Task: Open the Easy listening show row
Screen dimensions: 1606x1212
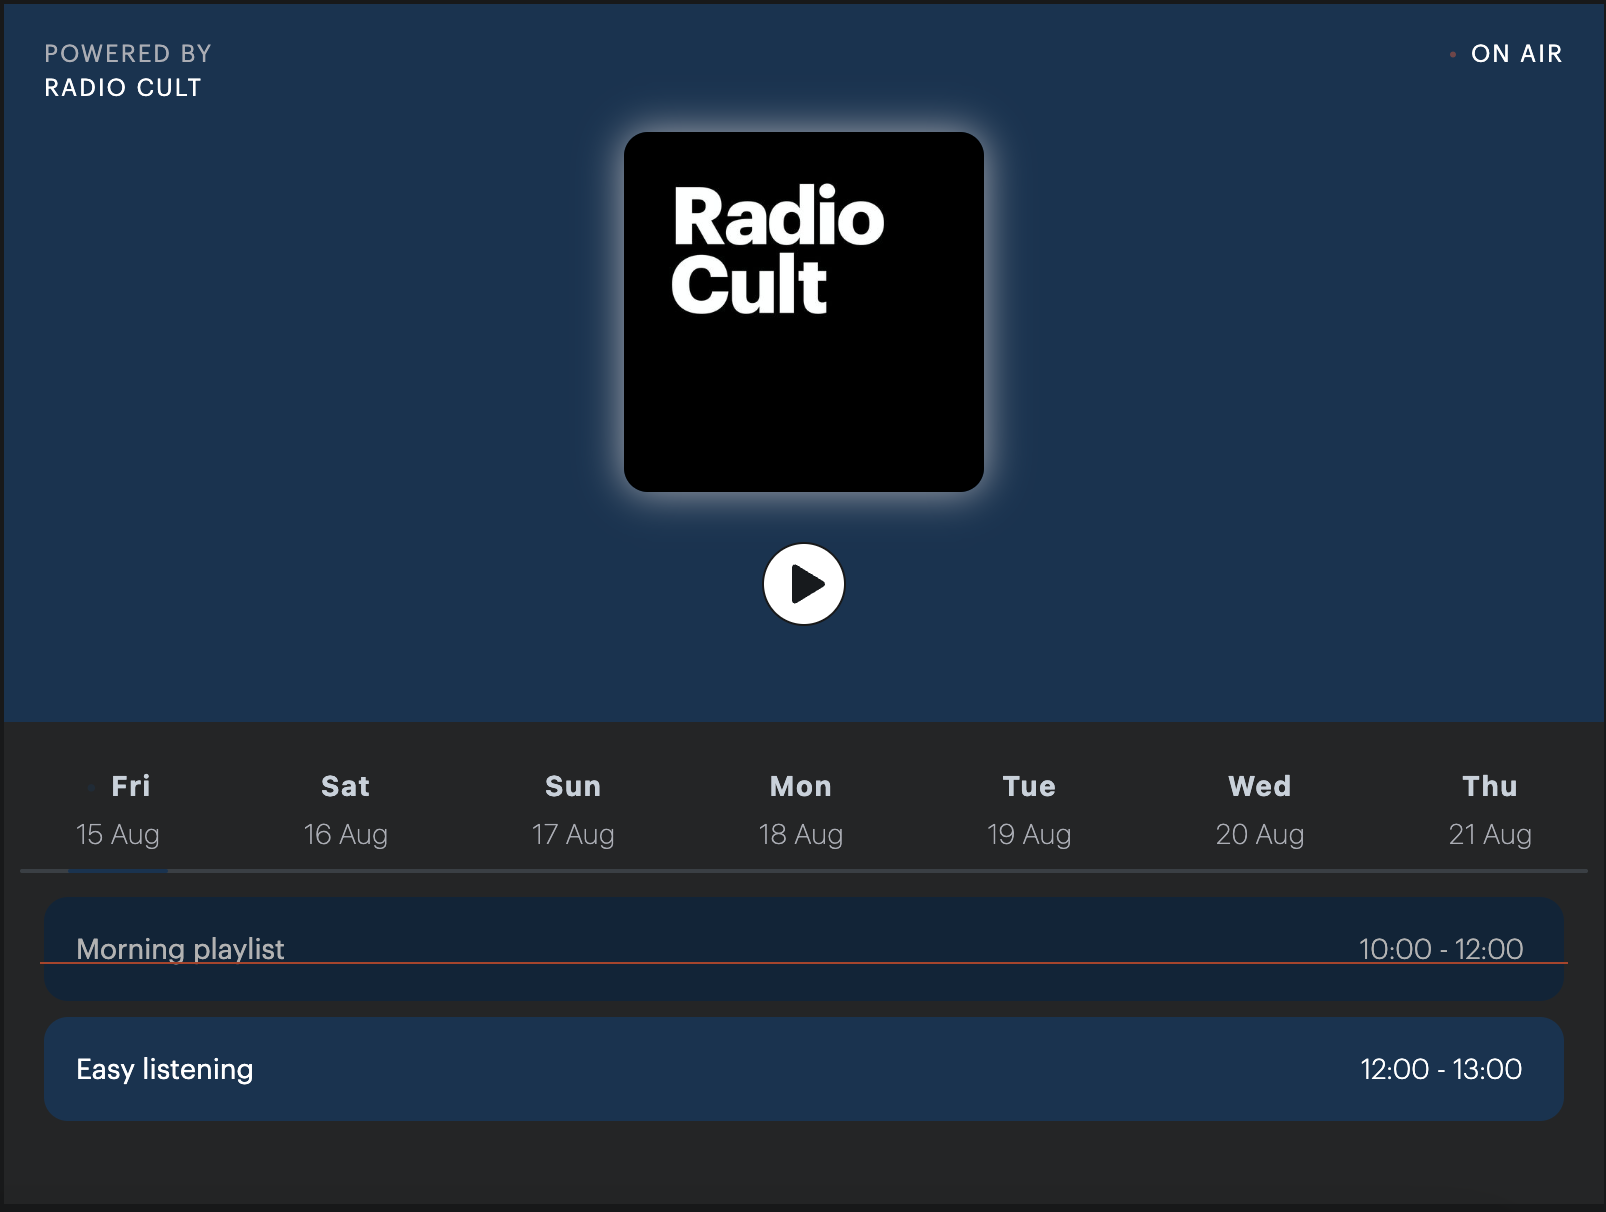Action: pyautogui.click(x=804, y=1069)
